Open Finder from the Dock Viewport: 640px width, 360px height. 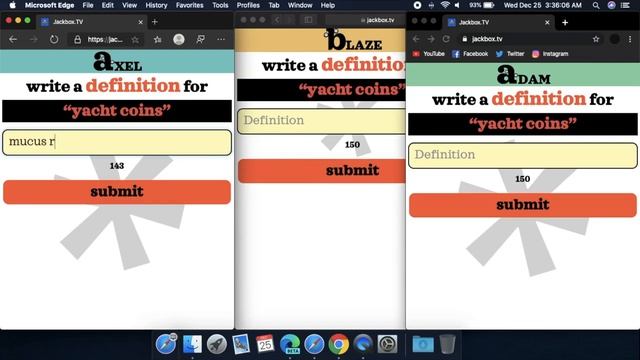(192, 344)
